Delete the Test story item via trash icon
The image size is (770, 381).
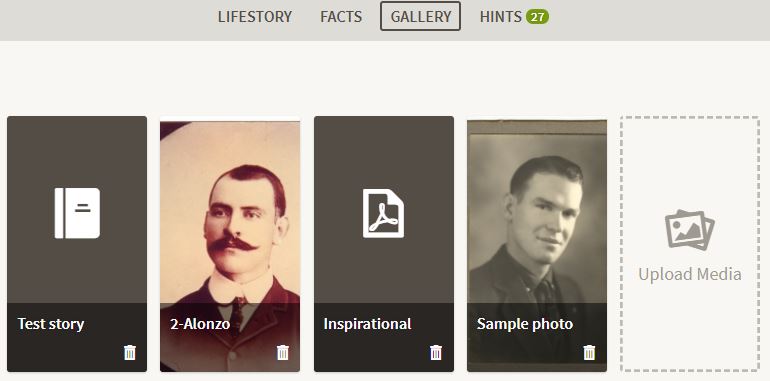[130, 353]
